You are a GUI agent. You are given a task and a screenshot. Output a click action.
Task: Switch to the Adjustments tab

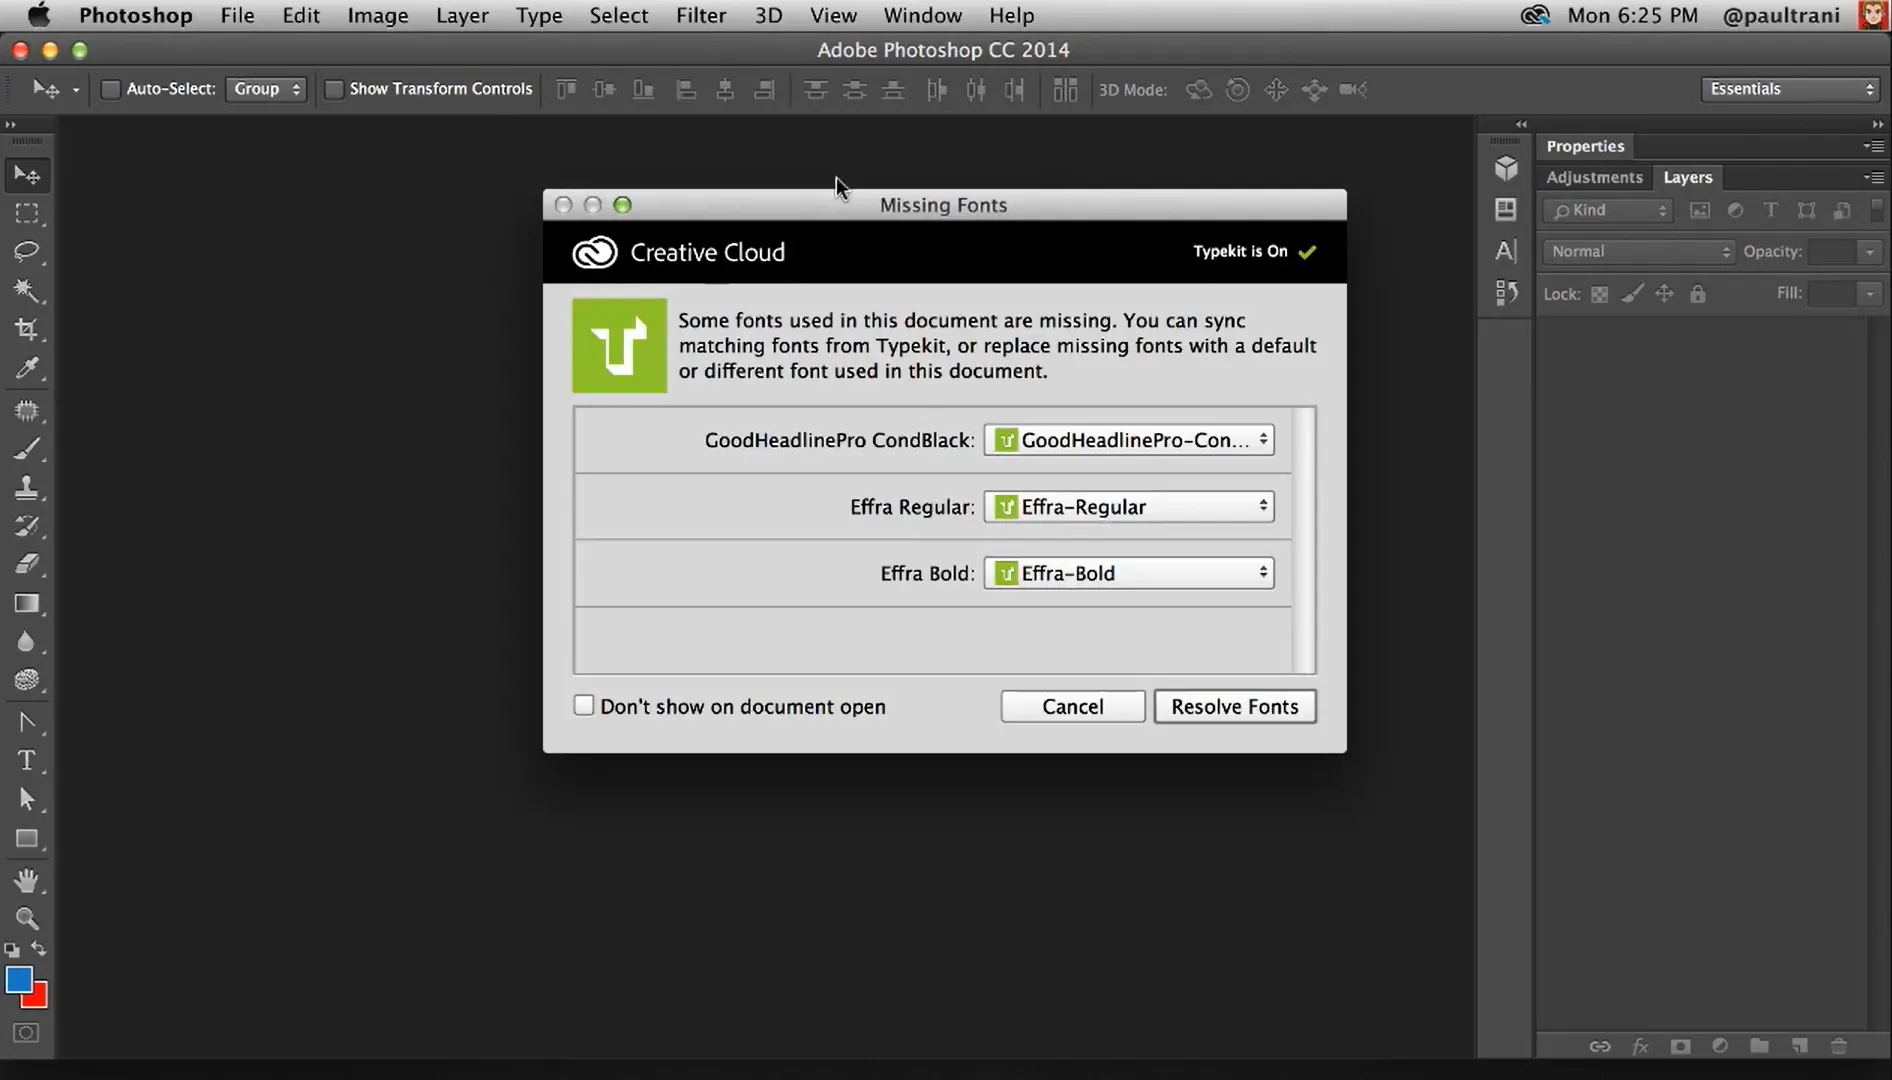tap(1594, 177)
